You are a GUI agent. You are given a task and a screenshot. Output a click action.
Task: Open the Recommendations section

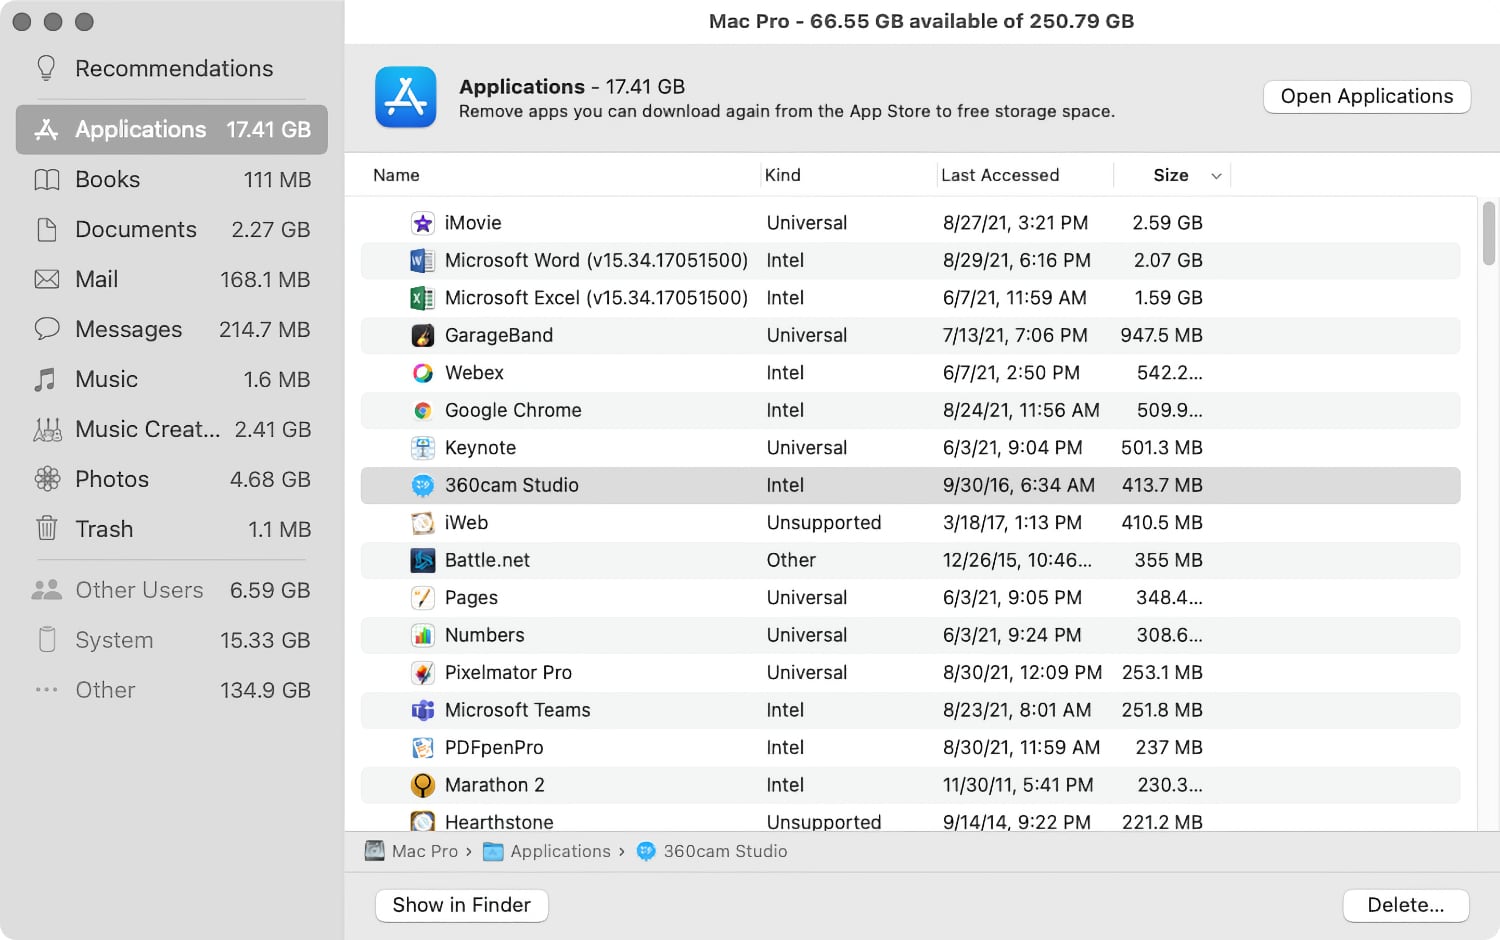(173, 68)
